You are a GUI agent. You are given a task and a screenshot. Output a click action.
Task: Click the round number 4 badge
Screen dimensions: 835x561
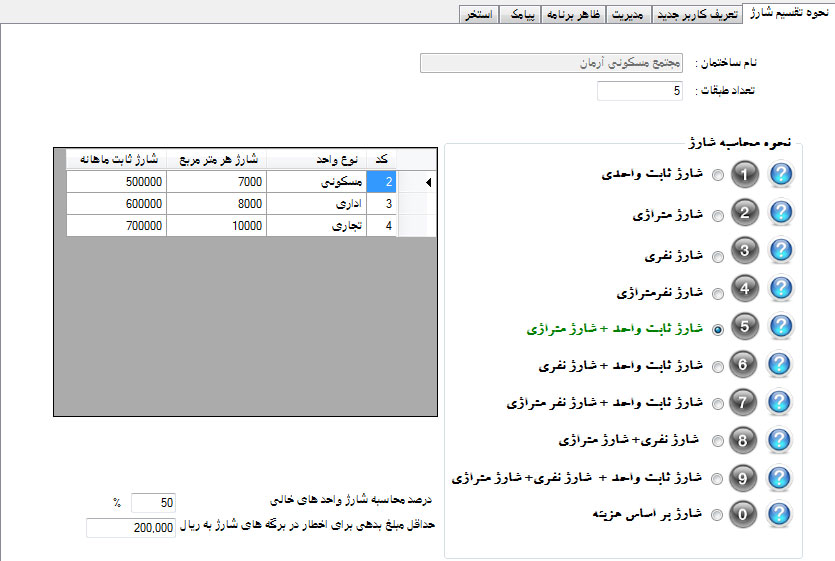(744, 288)
